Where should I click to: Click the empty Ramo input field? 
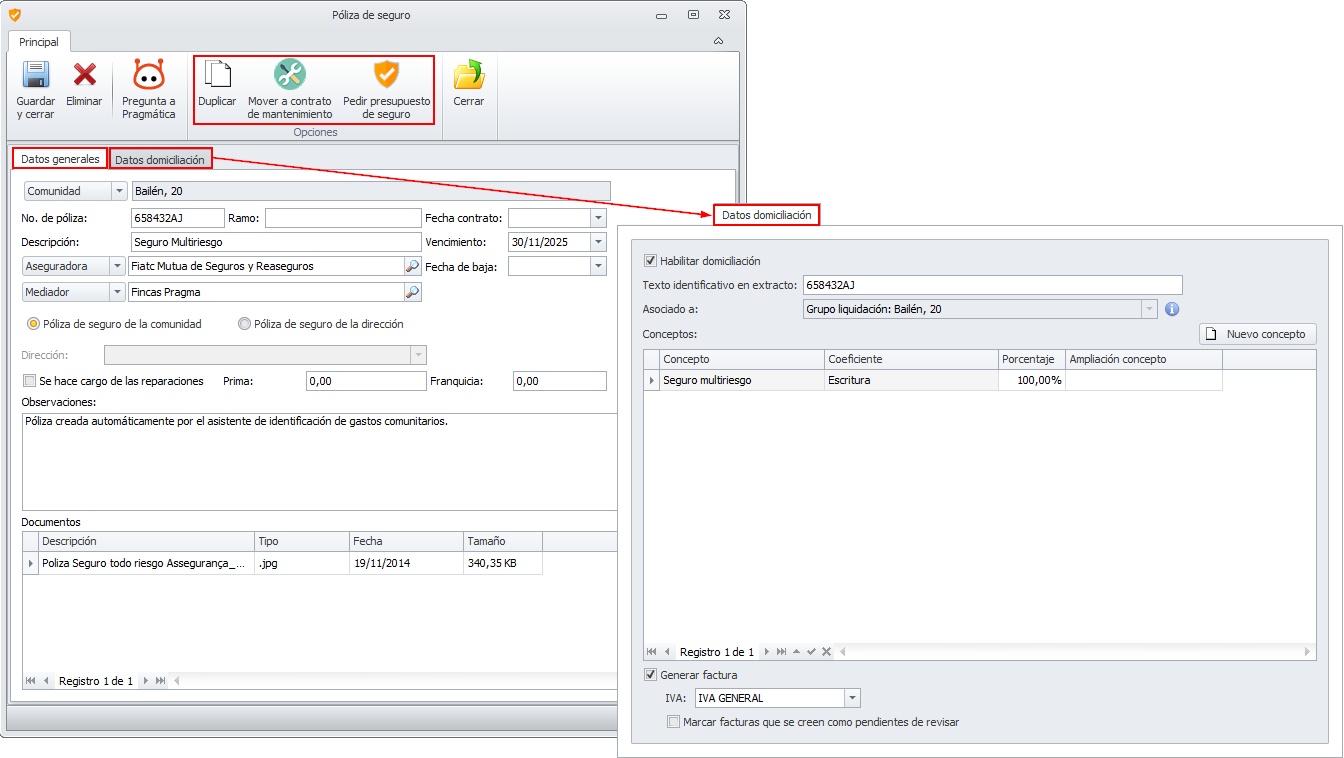343,217
